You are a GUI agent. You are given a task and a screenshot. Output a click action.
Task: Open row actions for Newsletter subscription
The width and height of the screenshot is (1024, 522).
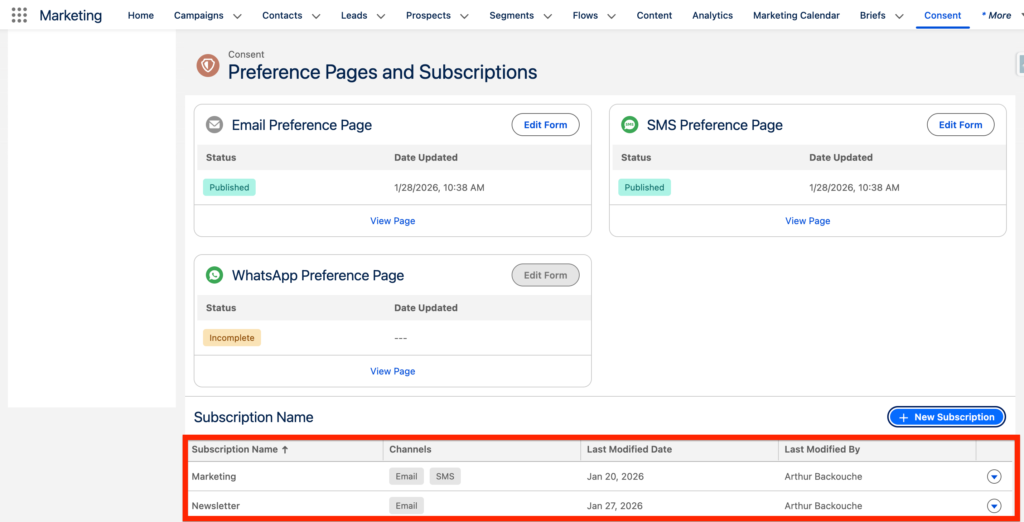click(993, 506)
